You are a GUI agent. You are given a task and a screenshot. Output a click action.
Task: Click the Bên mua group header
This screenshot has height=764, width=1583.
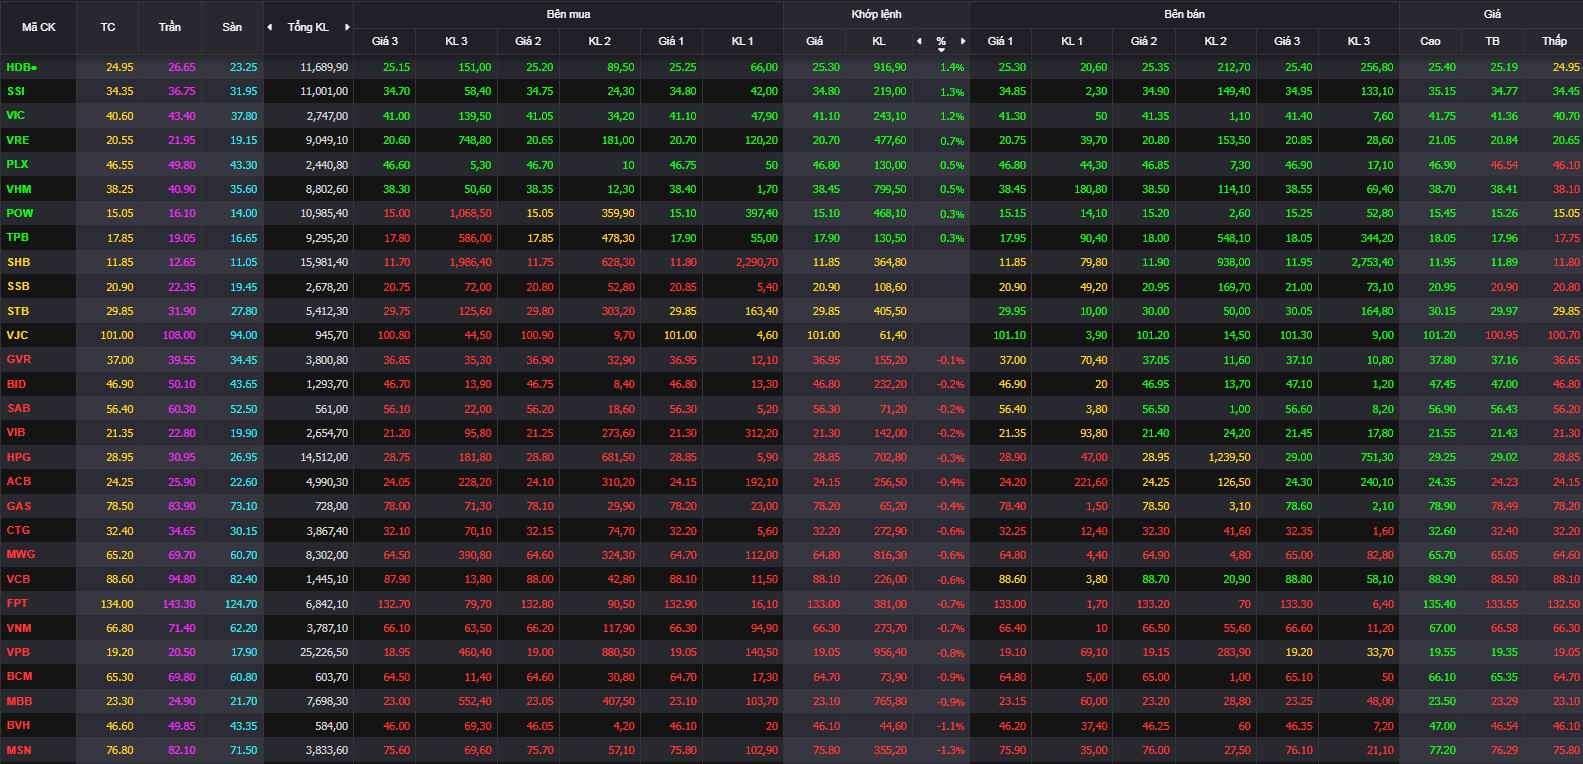click(568, 14)
